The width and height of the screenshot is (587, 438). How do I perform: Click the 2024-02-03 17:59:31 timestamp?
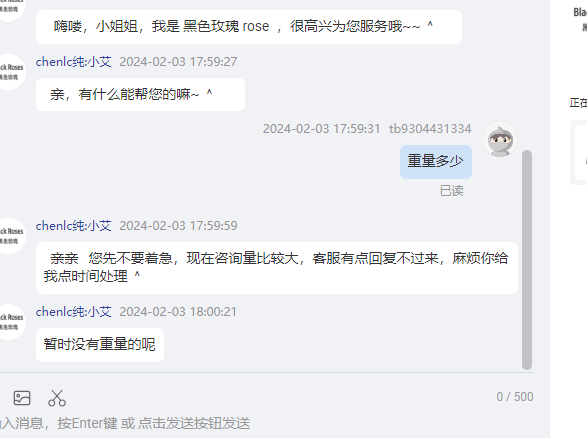(x=322, y=129)
